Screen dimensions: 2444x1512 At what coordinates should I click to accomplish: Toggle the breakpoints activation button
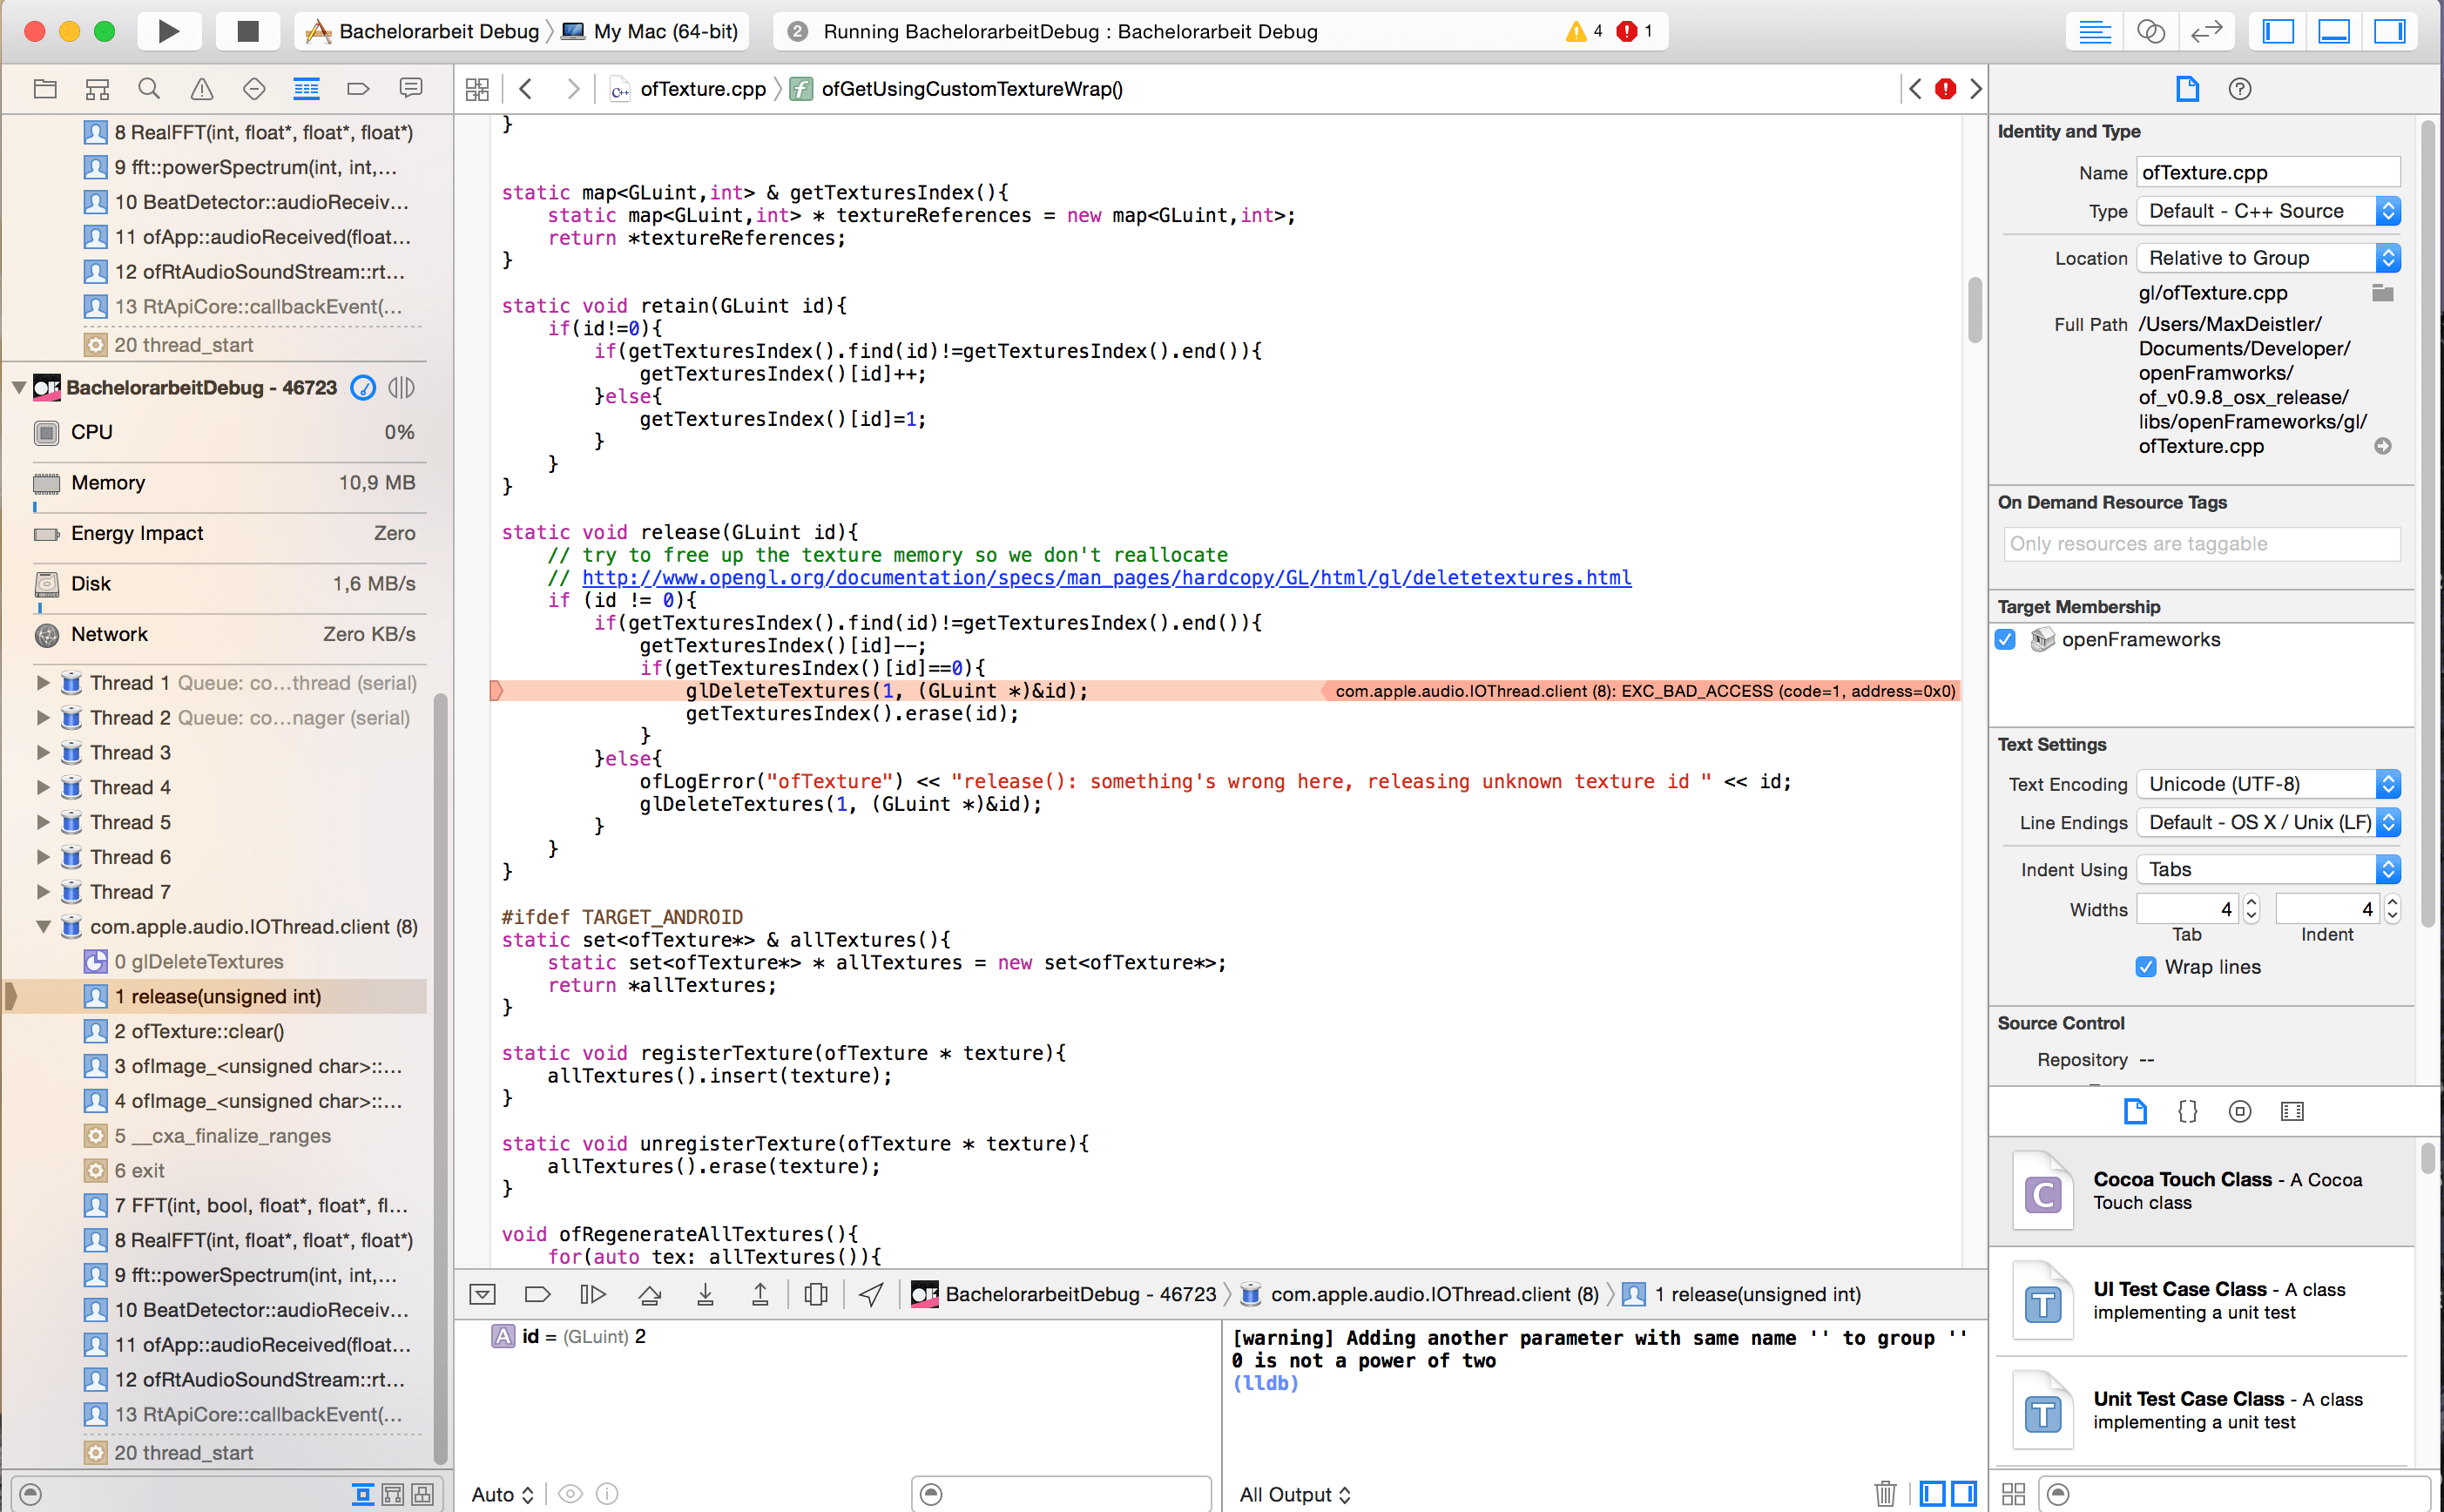point(537,1295)
